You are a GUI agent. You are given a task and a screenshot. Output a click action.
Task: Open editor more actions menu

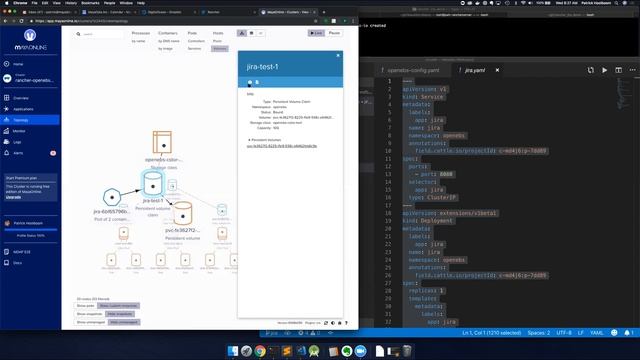pyautogui.click(x=632, y=70)
